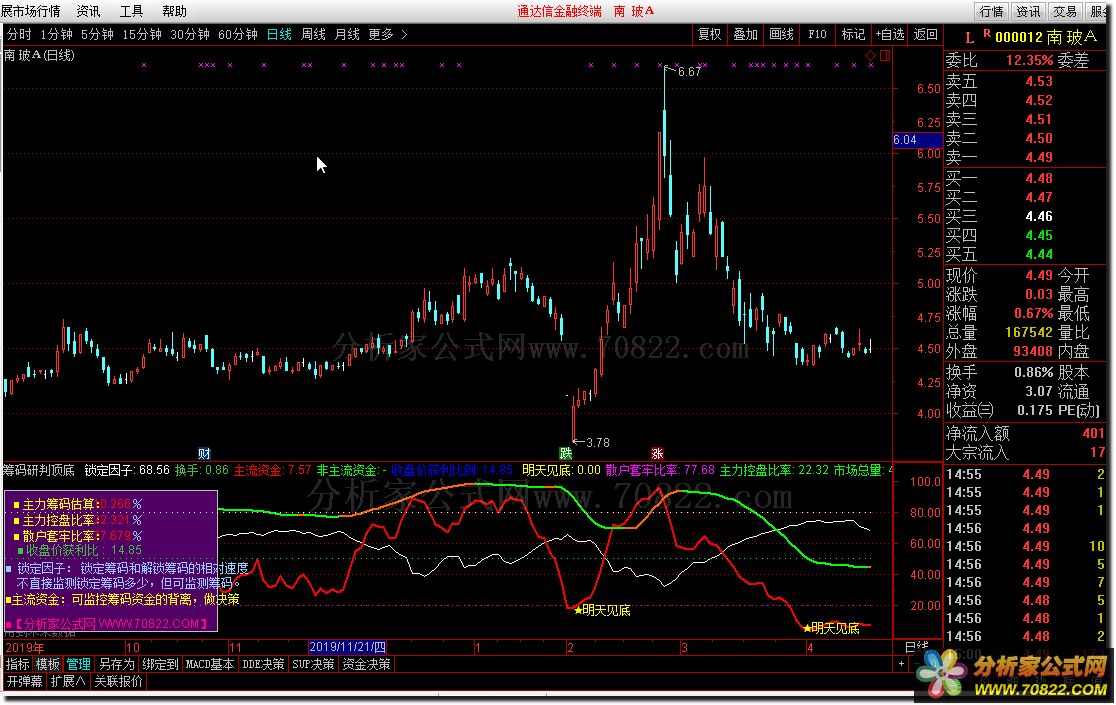Select the 日线 daily period
The width and height of the screenshot is (1116, 705).
coord(279,34)
